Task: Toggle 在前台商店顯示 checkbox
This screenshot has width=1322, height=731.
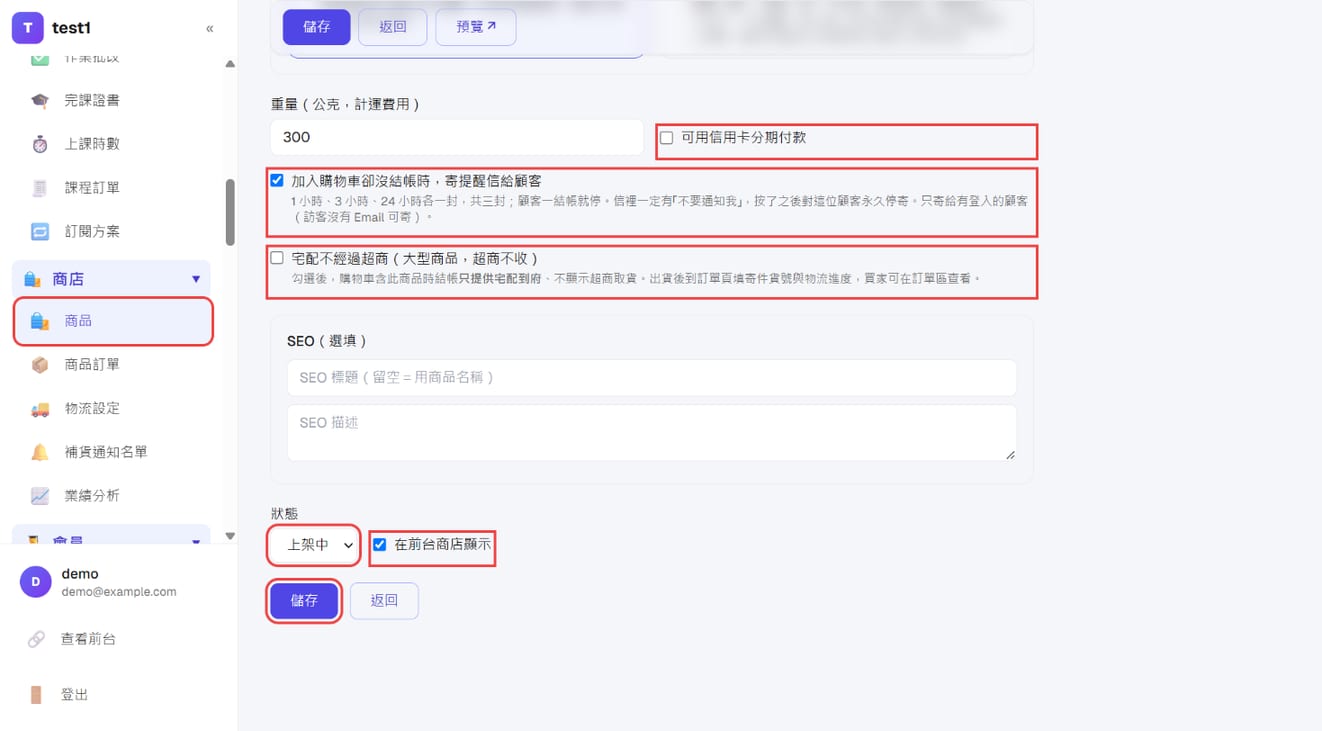Action: 379,545
